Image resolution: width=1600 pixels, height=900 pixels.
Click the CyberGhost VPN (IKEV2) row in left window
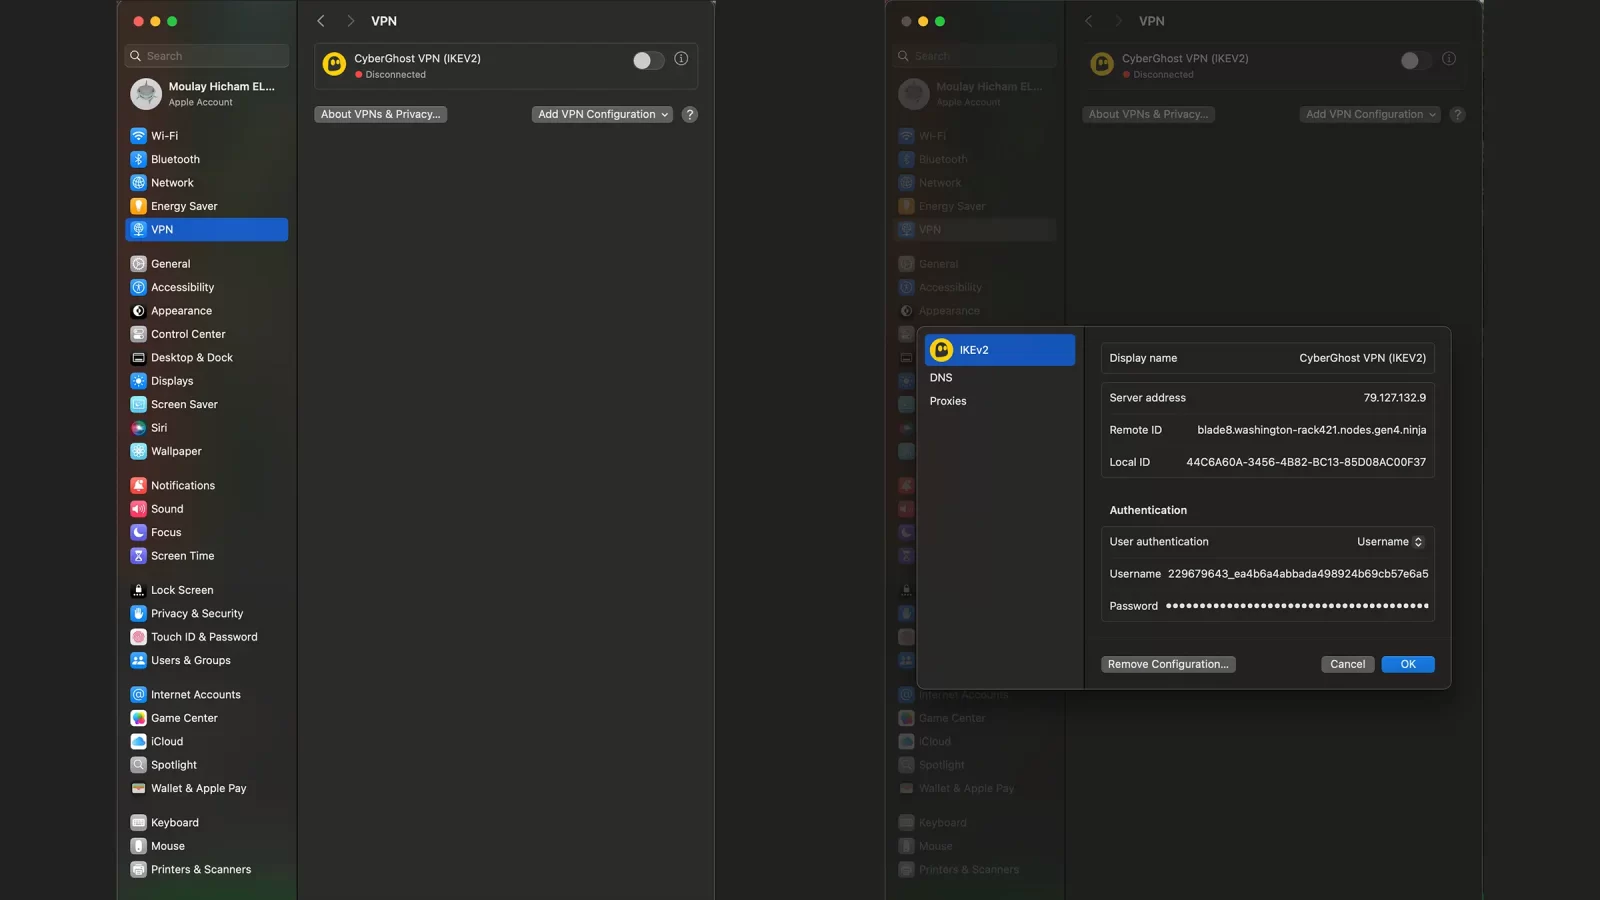506,66
